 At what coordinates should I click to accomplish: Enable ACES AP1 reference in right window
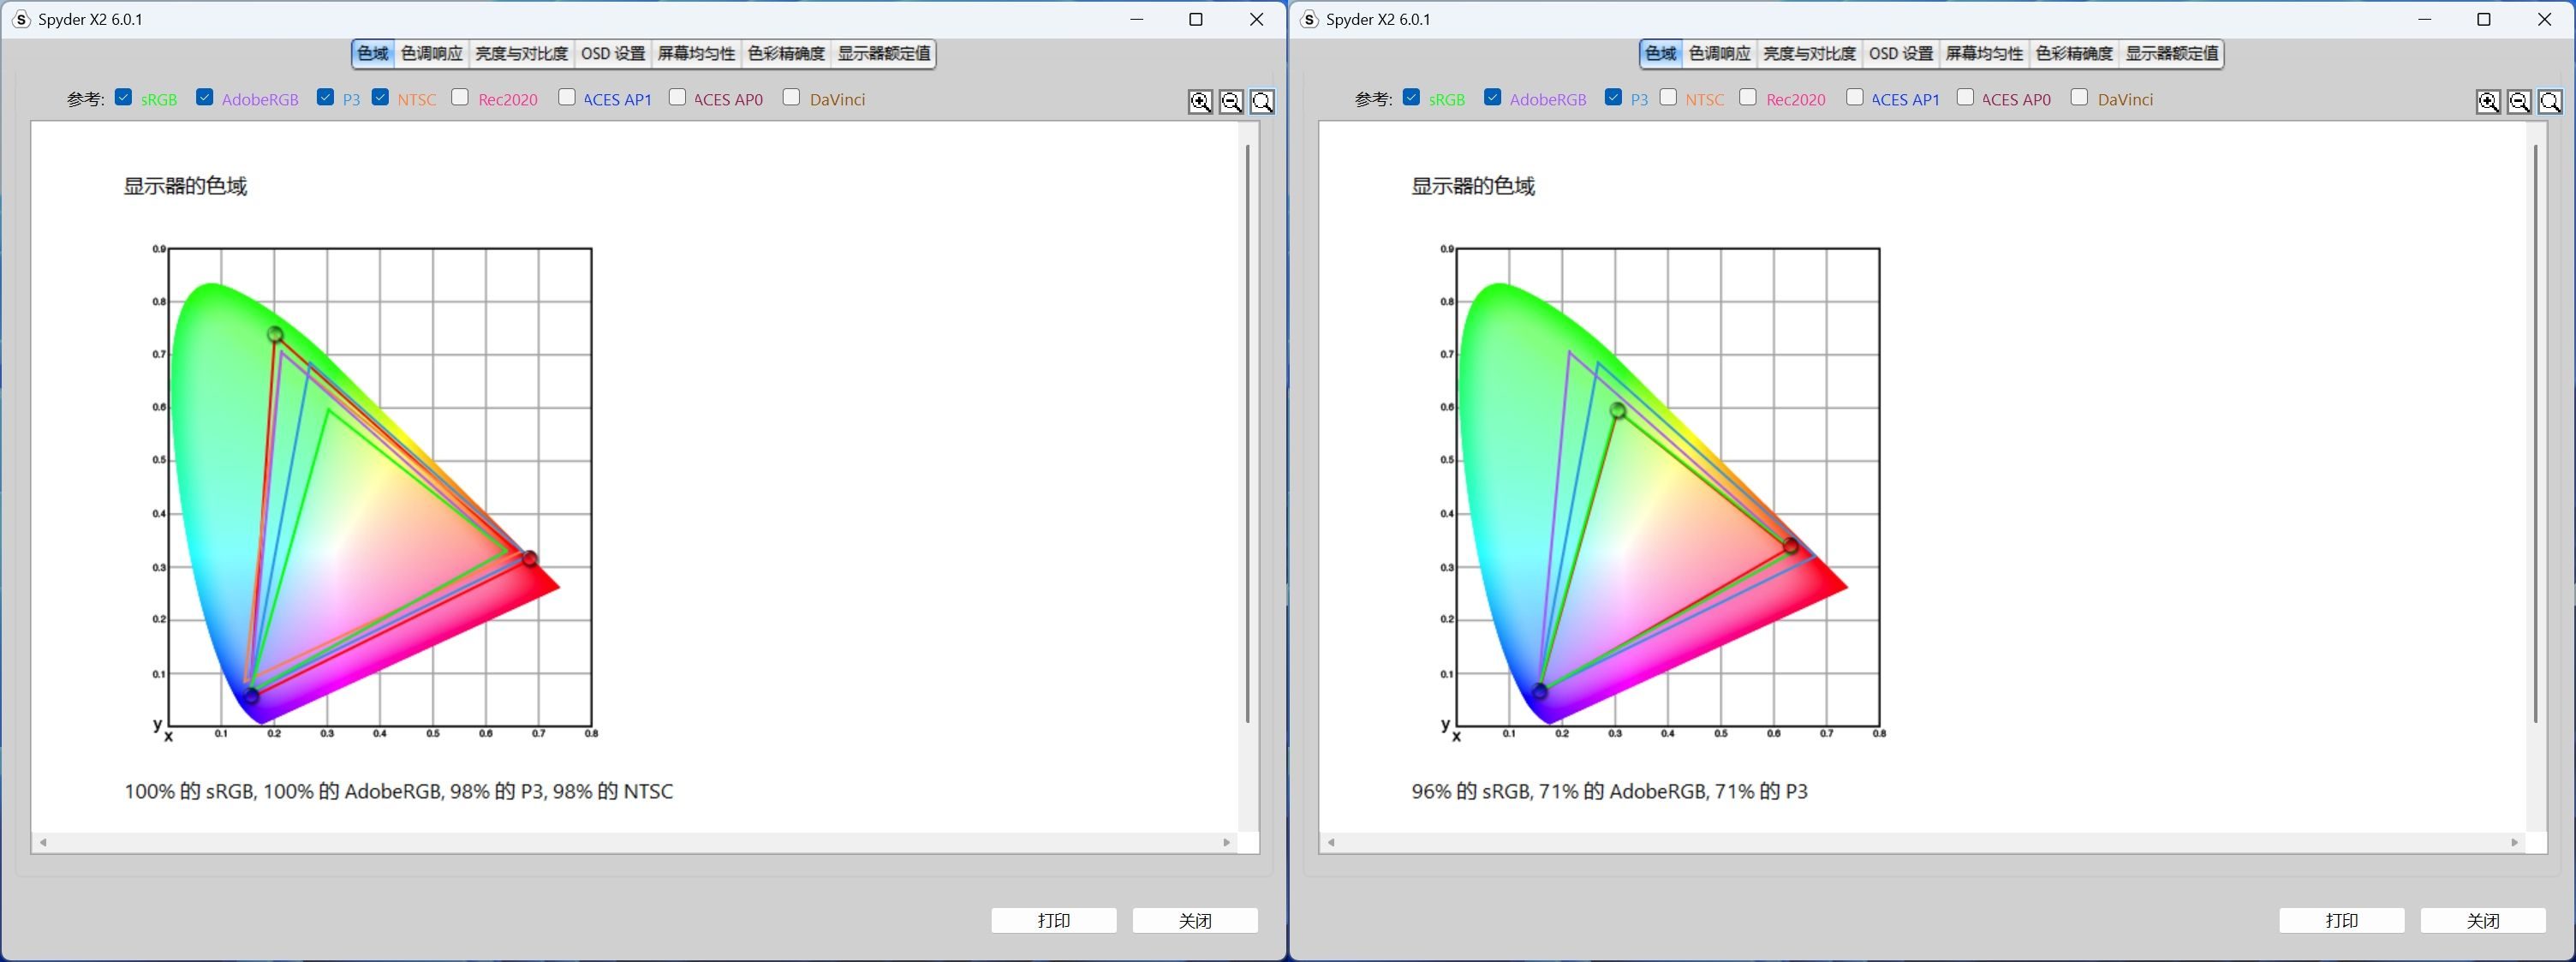[1855, 97]
